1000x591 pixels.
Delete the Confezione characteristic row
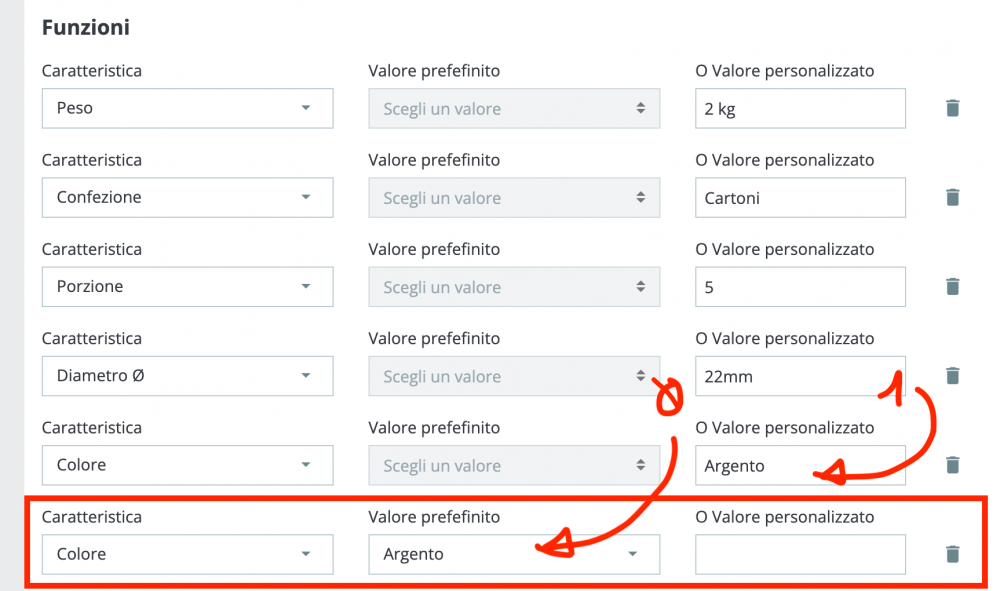tap(952, 197)
